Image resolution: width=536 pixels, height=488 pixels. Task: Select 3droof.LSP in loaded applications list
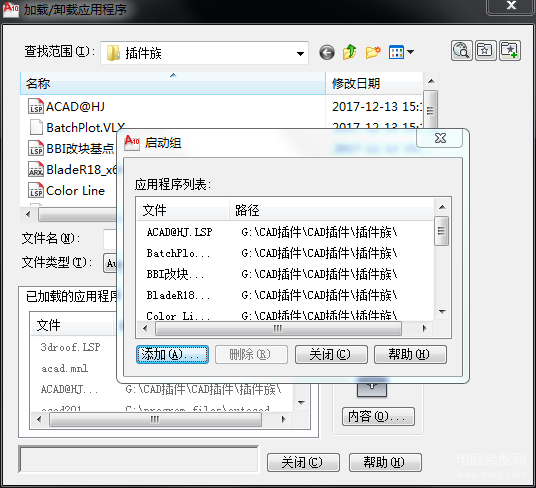click(x=70, y=347)
